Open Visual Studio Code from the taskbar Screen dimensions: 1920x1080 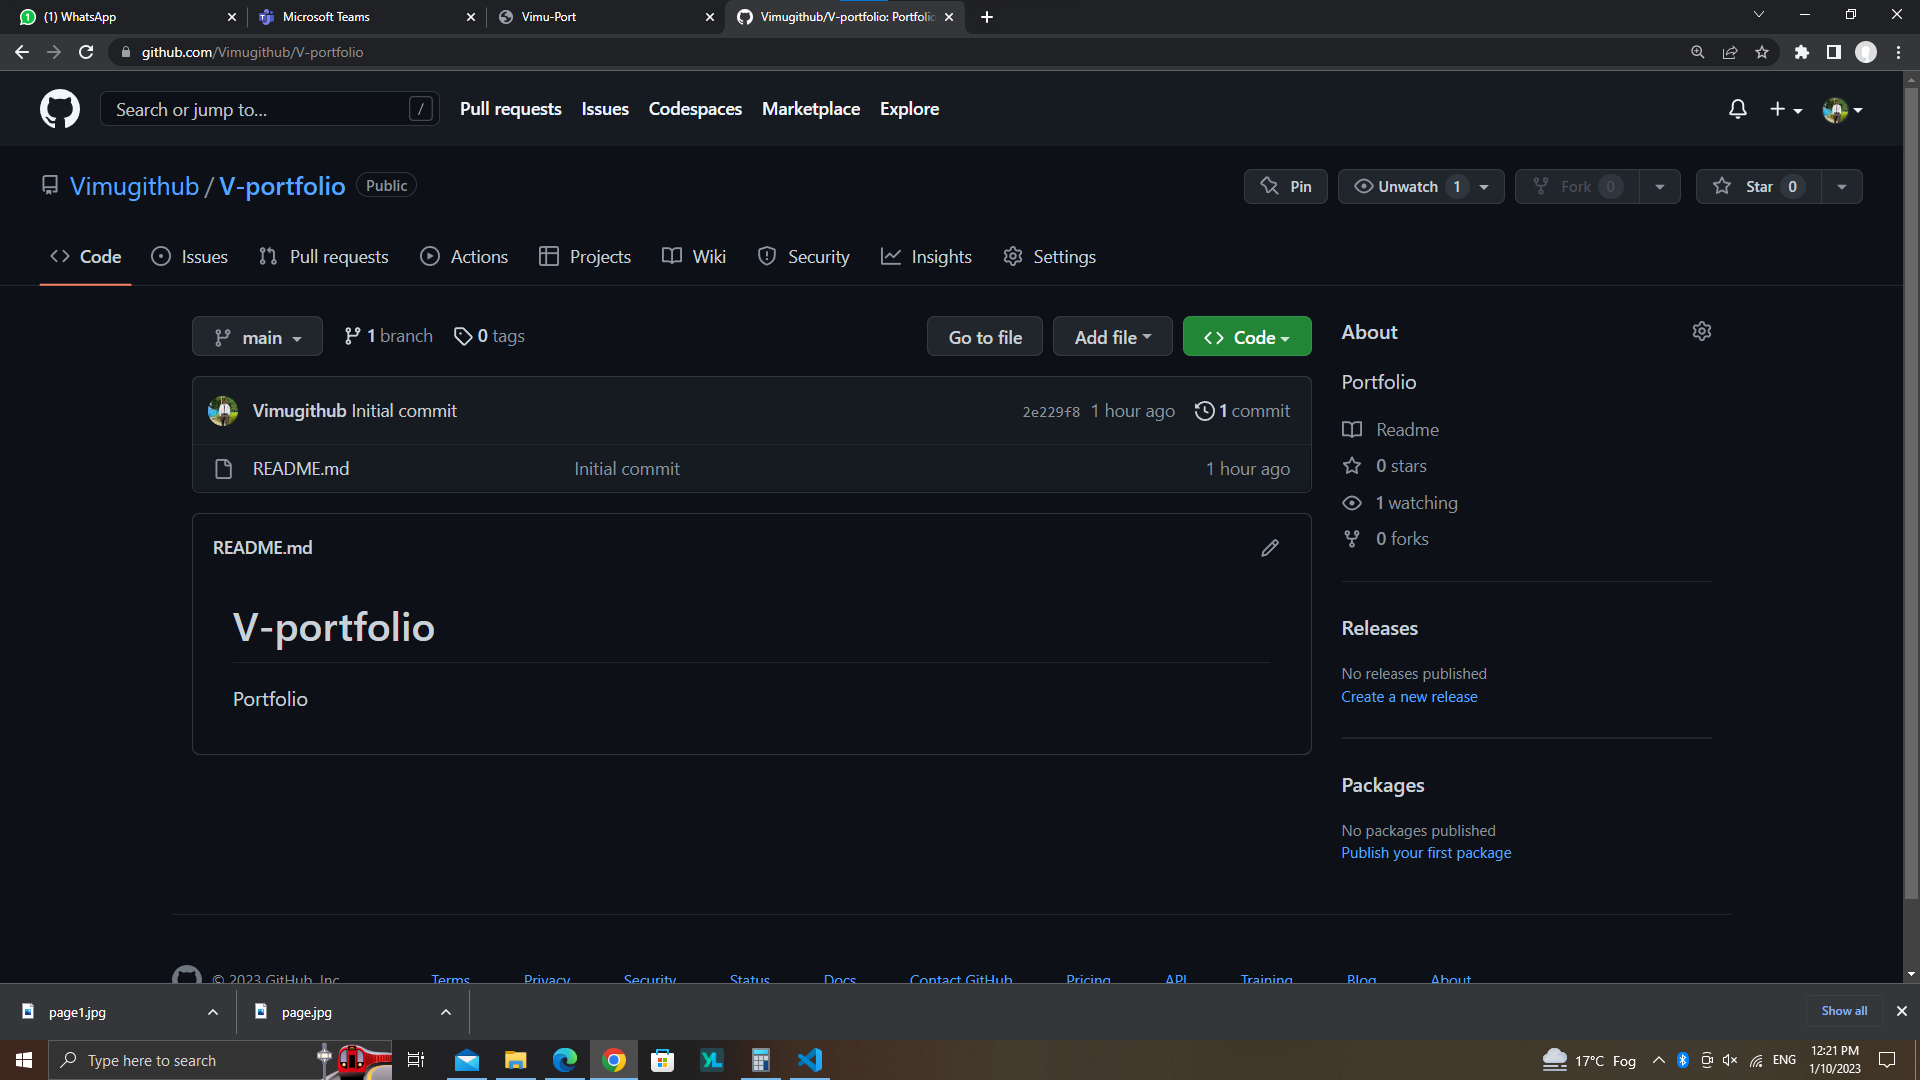809,1060
